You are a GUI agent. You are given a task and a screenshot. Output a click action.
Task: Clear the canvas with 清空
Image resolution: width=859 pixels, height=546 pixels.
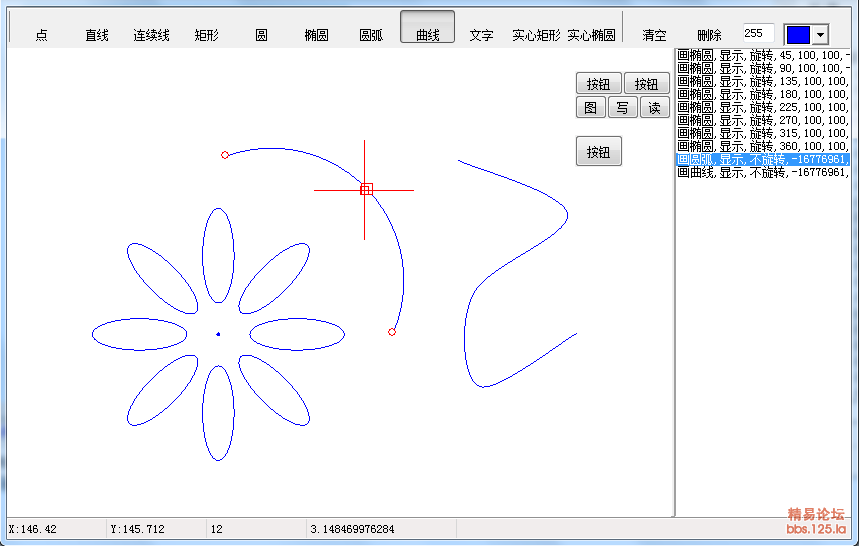point(654,36)
